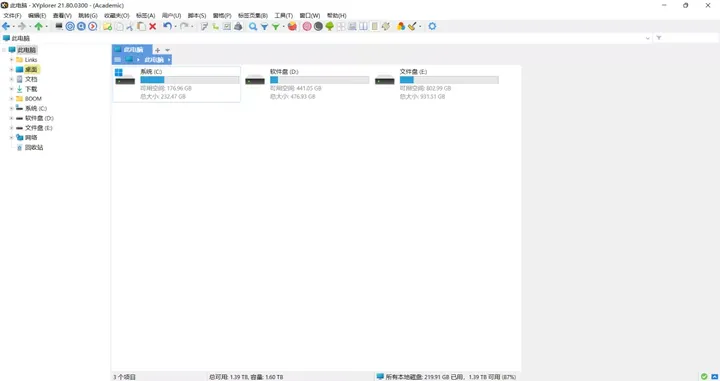
Task: Click the 系统 (C:) drive usage bar
Action: pyautogui.click(x=190, y=80)
